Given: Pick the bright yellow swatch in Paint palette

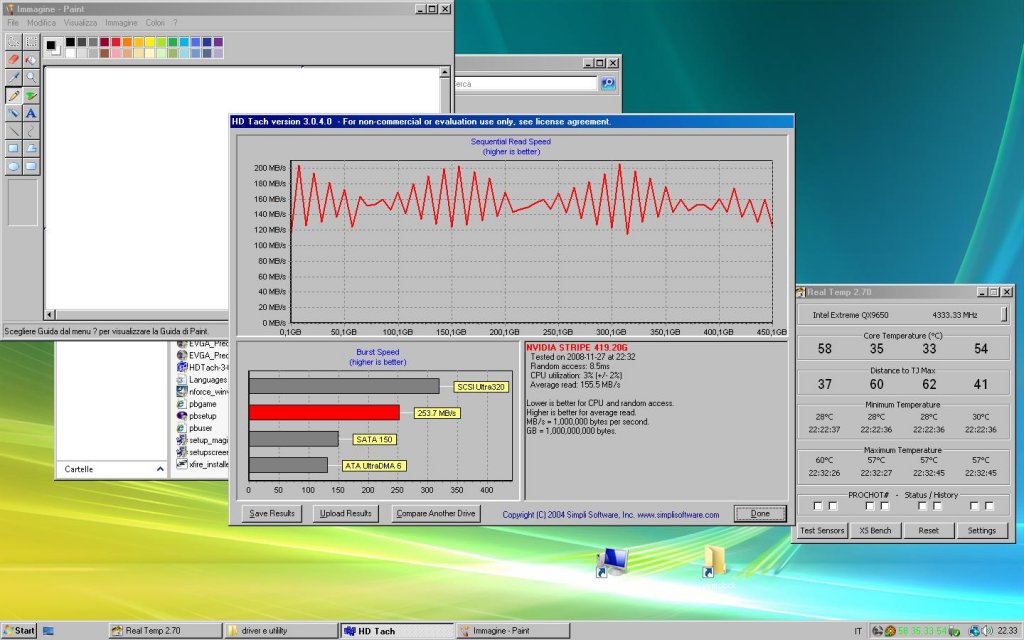Looking at the screenshot, I should click(x=150, y=42).
